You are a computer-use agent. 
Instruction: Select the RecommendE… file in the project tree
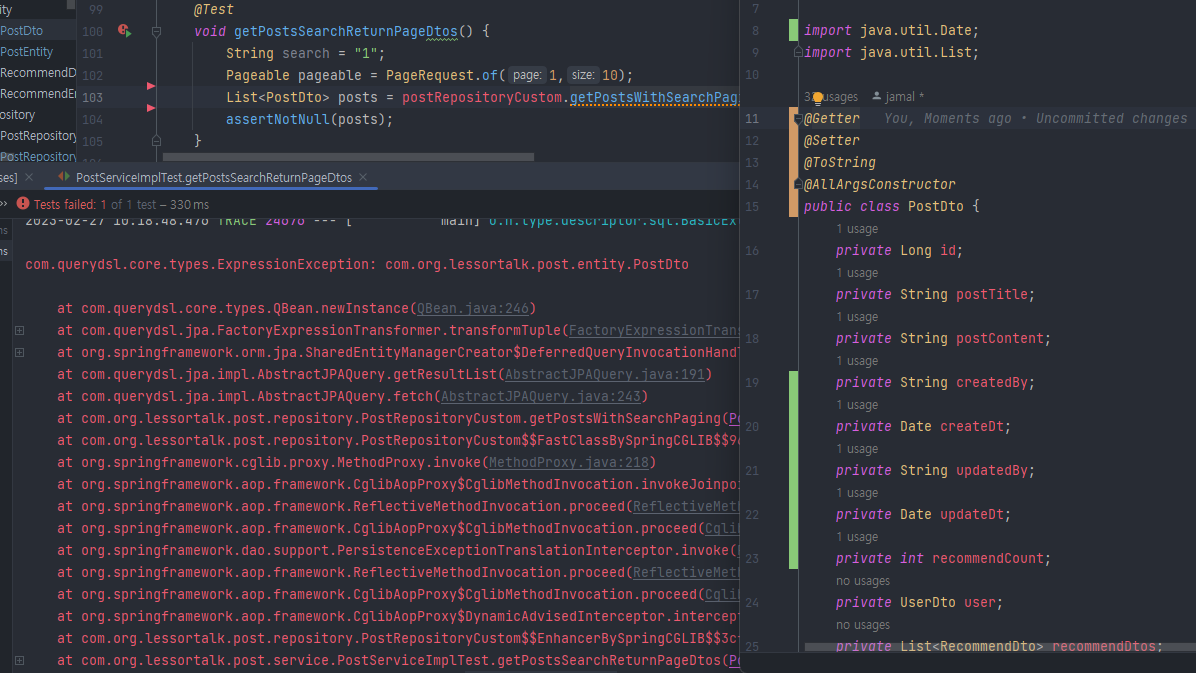38,94
